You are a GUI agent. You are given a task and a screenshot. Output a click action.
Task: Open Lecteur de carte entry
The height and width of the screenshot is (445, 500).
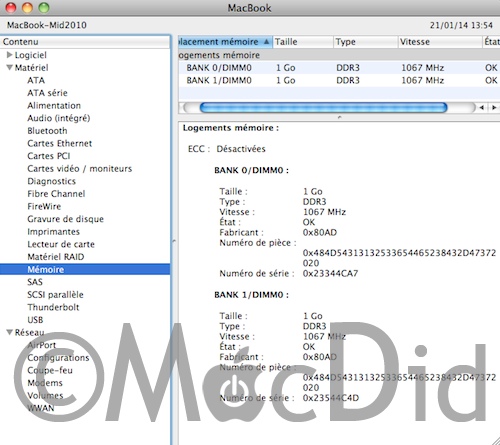(61, 244)
